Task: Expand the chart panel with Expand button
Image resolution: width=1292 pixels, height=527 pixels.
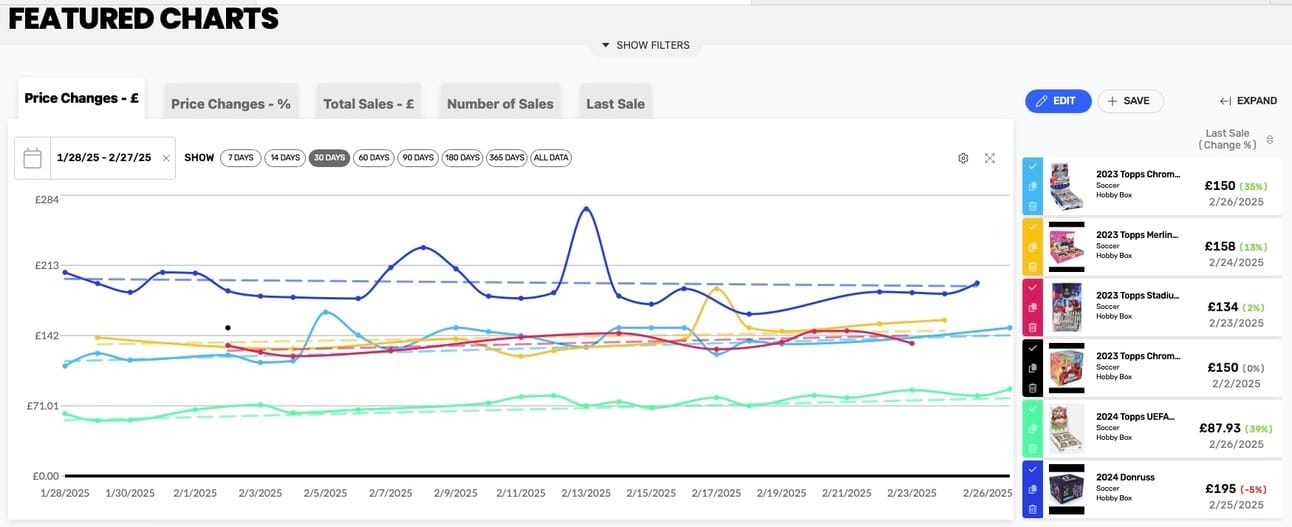Action: pyautogui.click(x=1248, y=101)
